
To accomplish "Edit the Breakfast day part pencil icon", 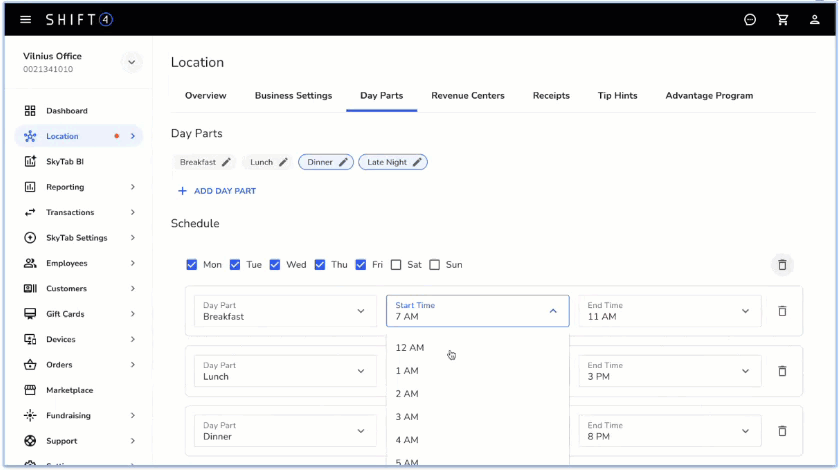I will coord(226,162).
